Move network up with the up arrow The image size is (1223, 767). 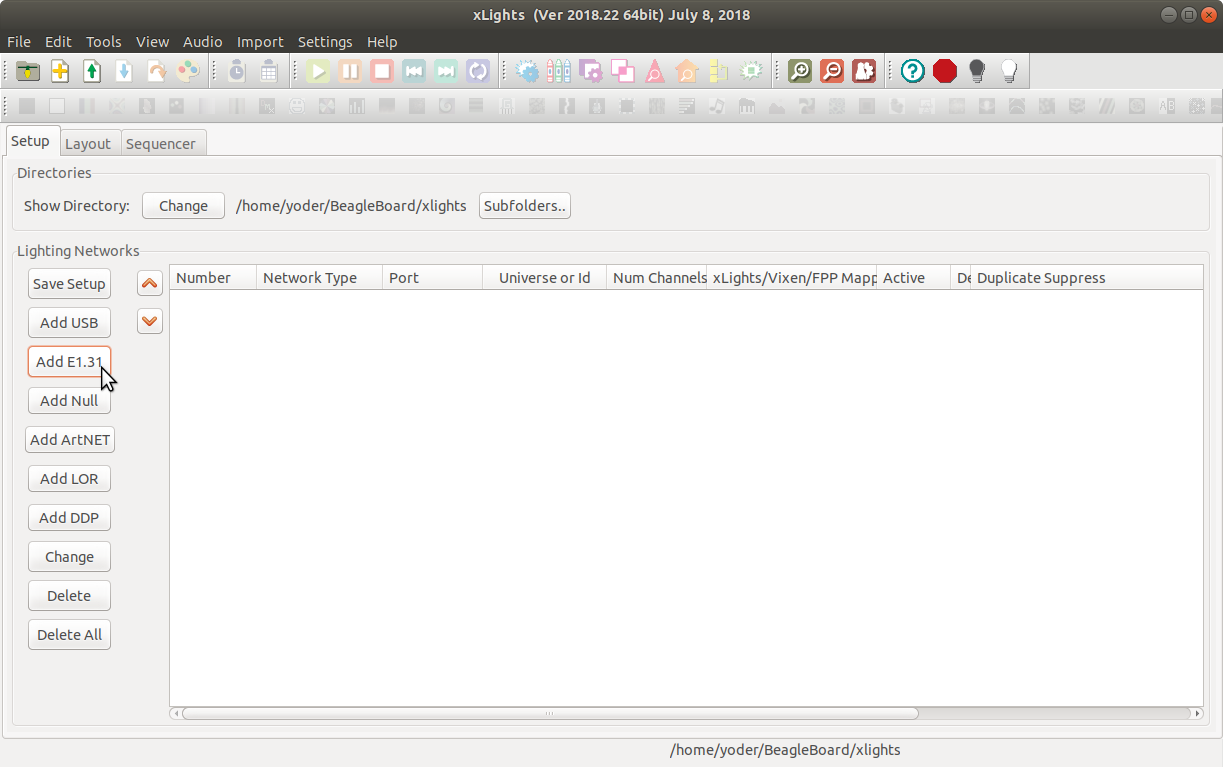150,284
